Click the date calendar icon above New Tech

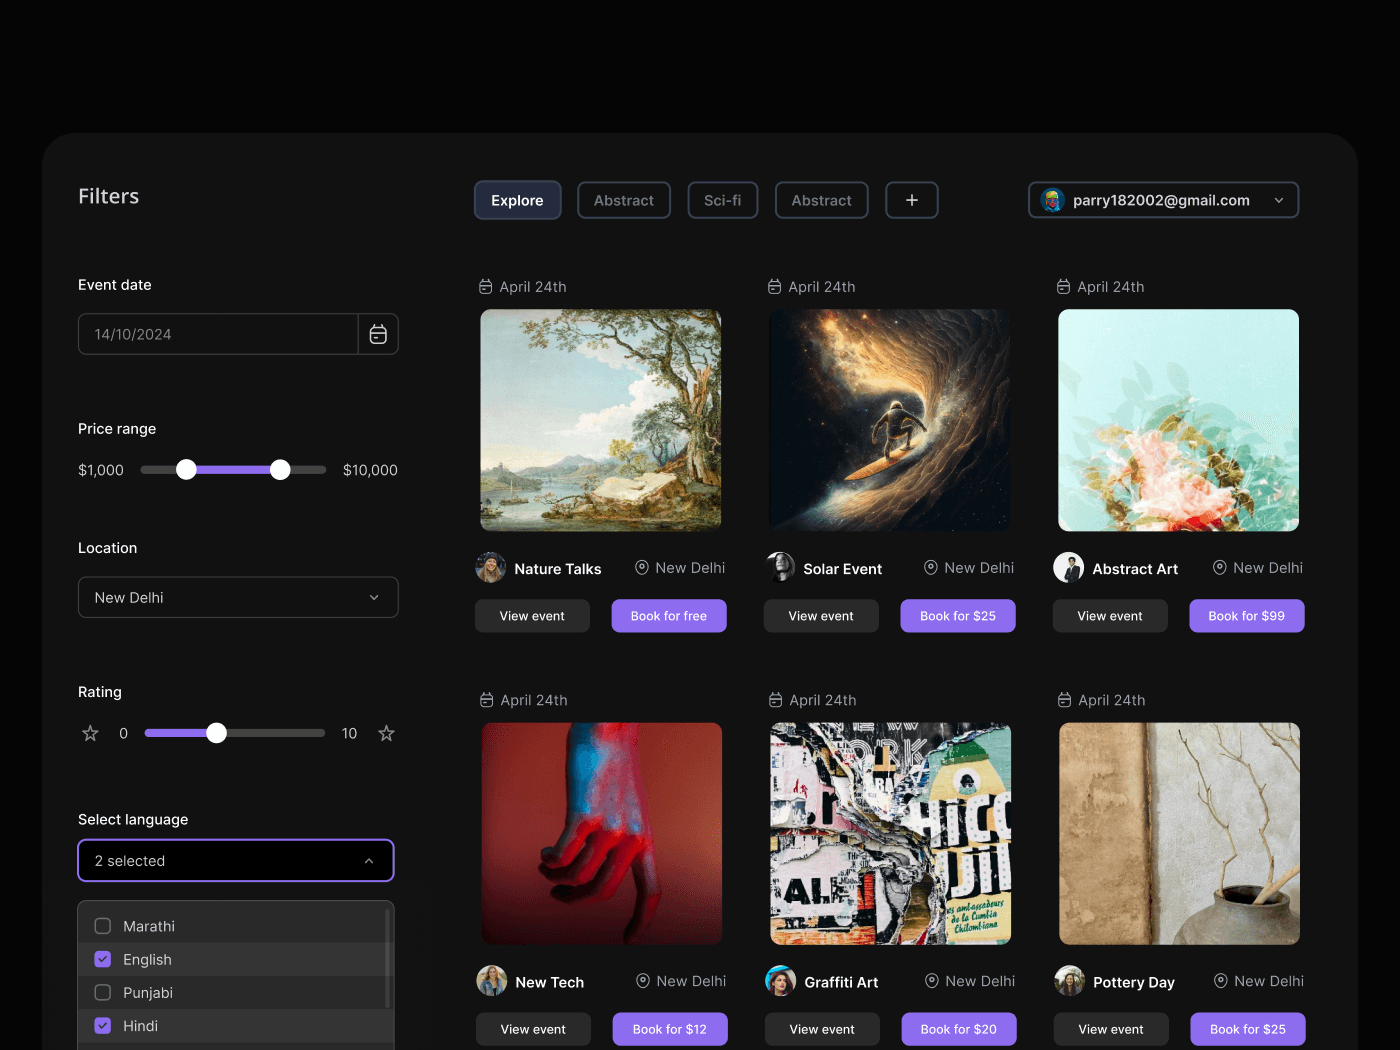pos(487,700)
